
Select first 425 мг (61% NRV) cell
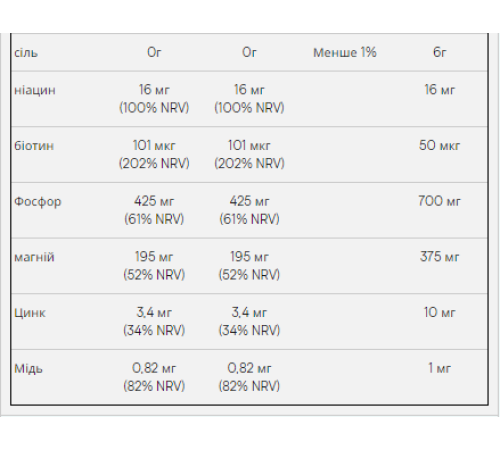pyautogui.click(x=154, y=210)
